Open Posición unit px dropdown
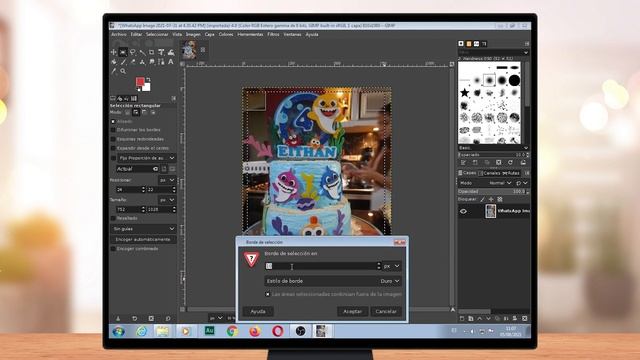640x360 pixels. coord(167,180)
